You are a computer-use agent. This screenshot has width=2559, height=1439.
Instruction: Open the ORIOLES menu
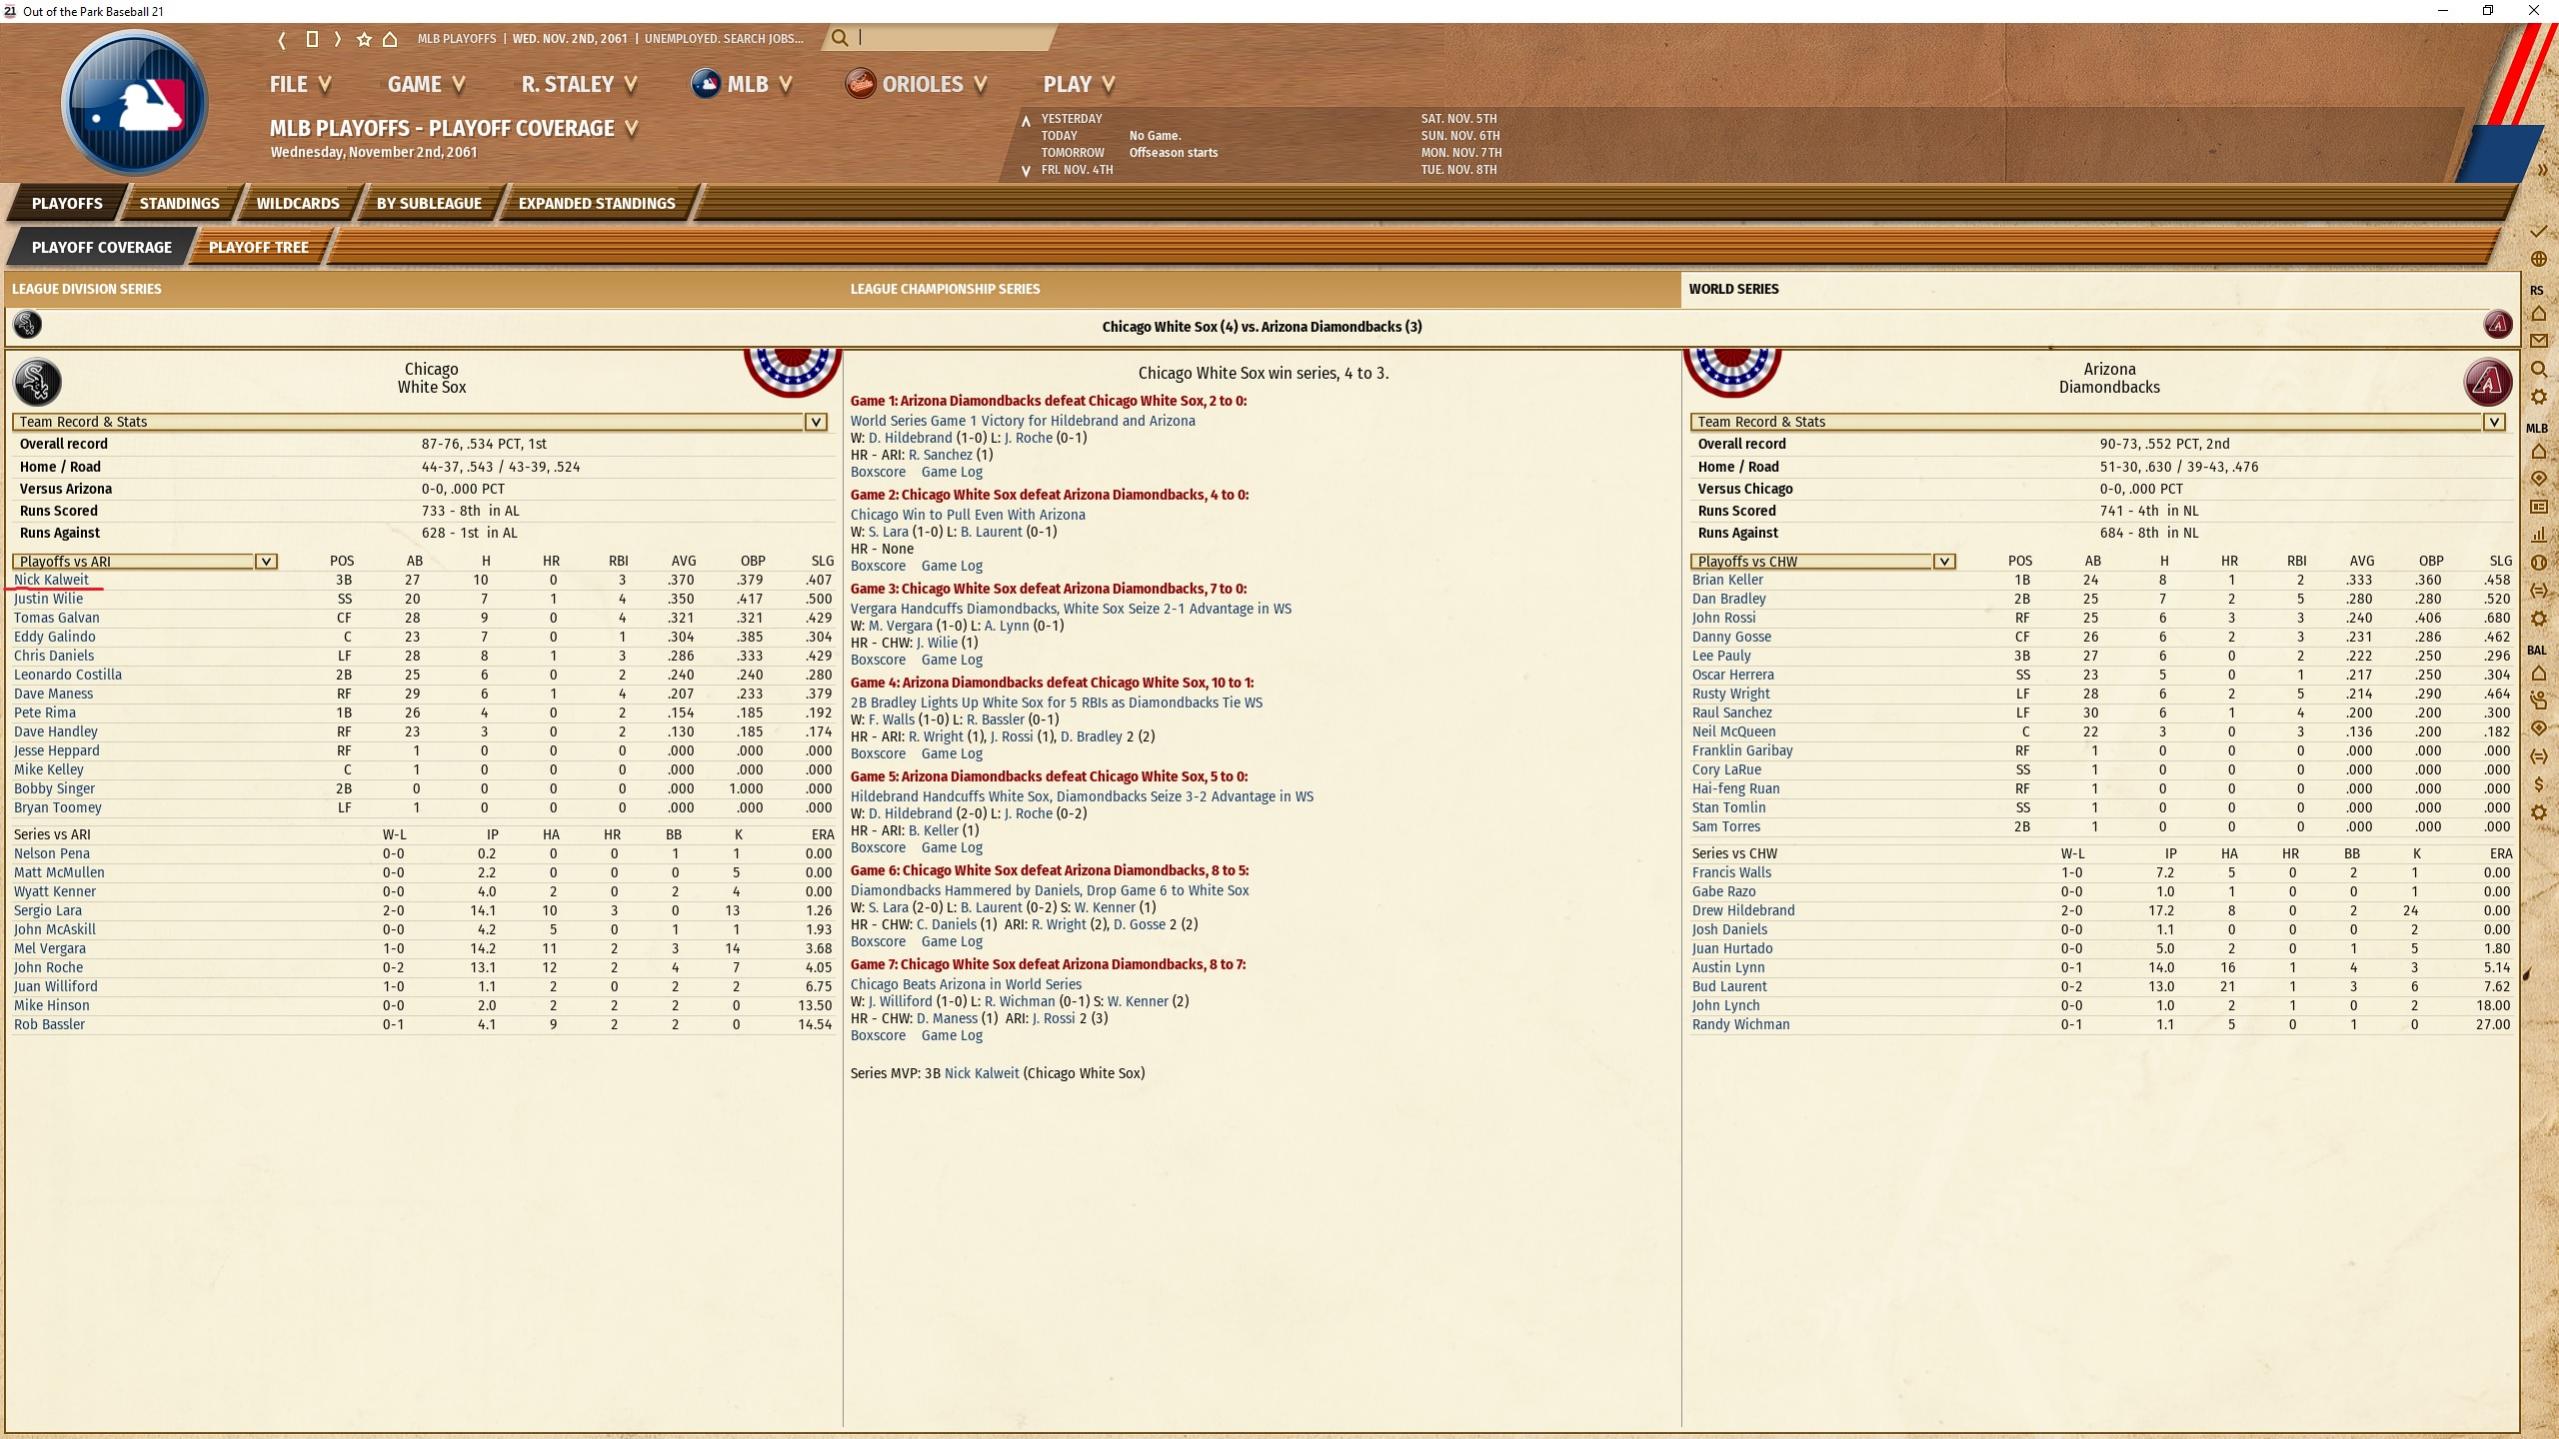tap(917, 84)
